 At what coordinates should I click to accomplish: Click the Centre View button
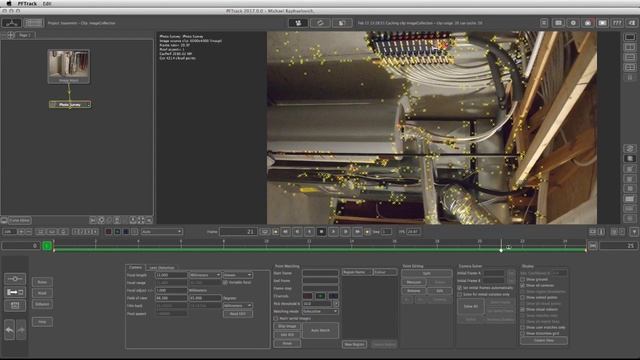tap(544, 340)
